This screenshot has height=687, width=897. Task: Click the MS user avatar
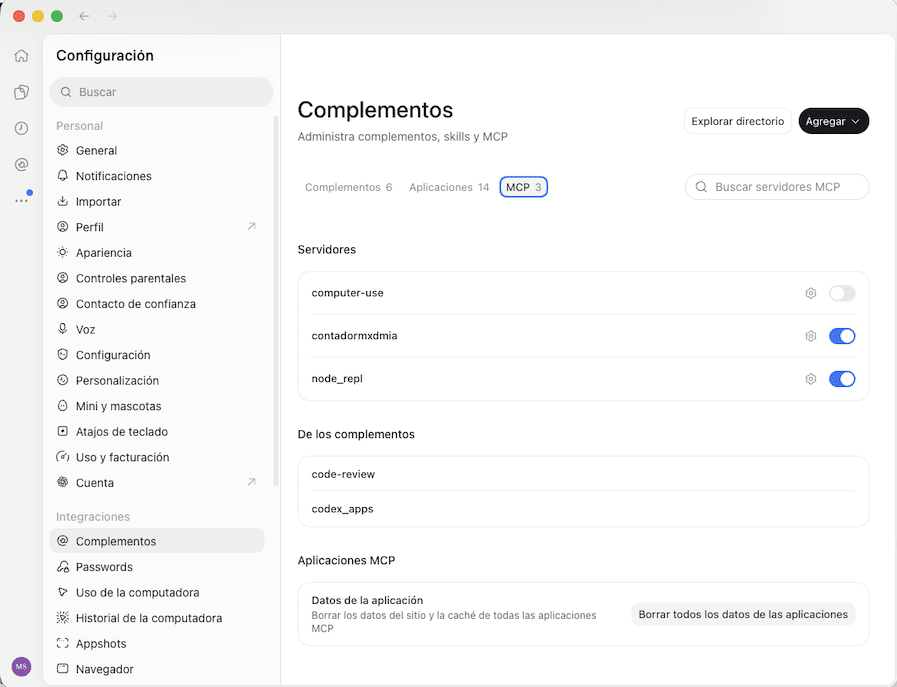[21, 666]
